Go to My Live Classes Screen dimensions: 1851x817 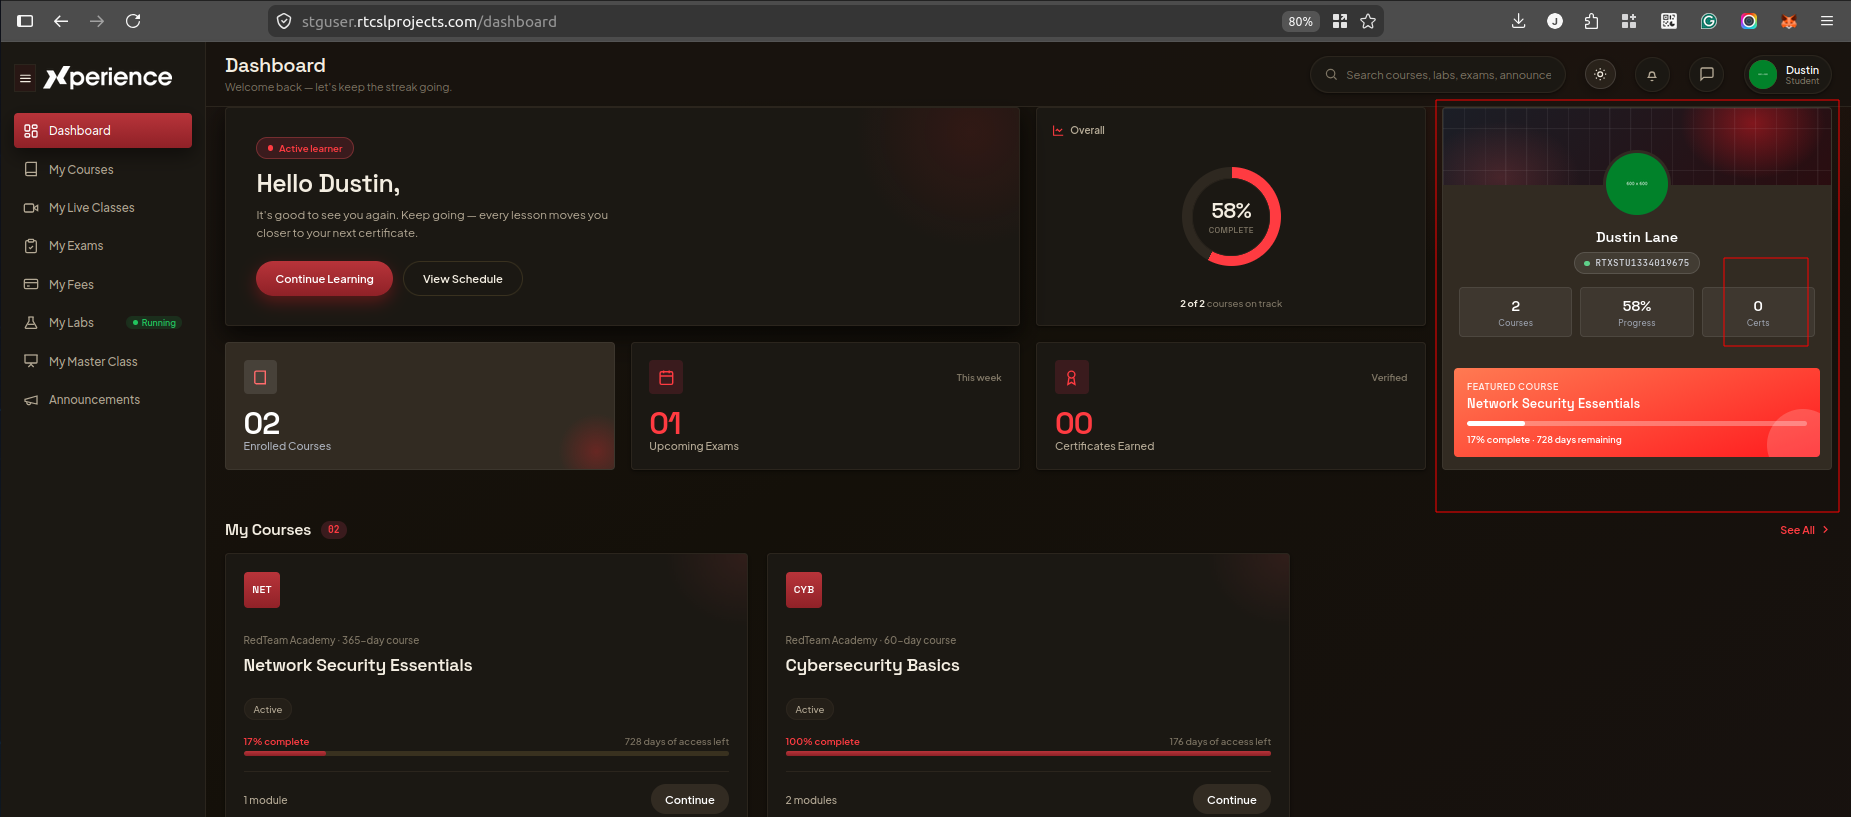tap(103, 208)
